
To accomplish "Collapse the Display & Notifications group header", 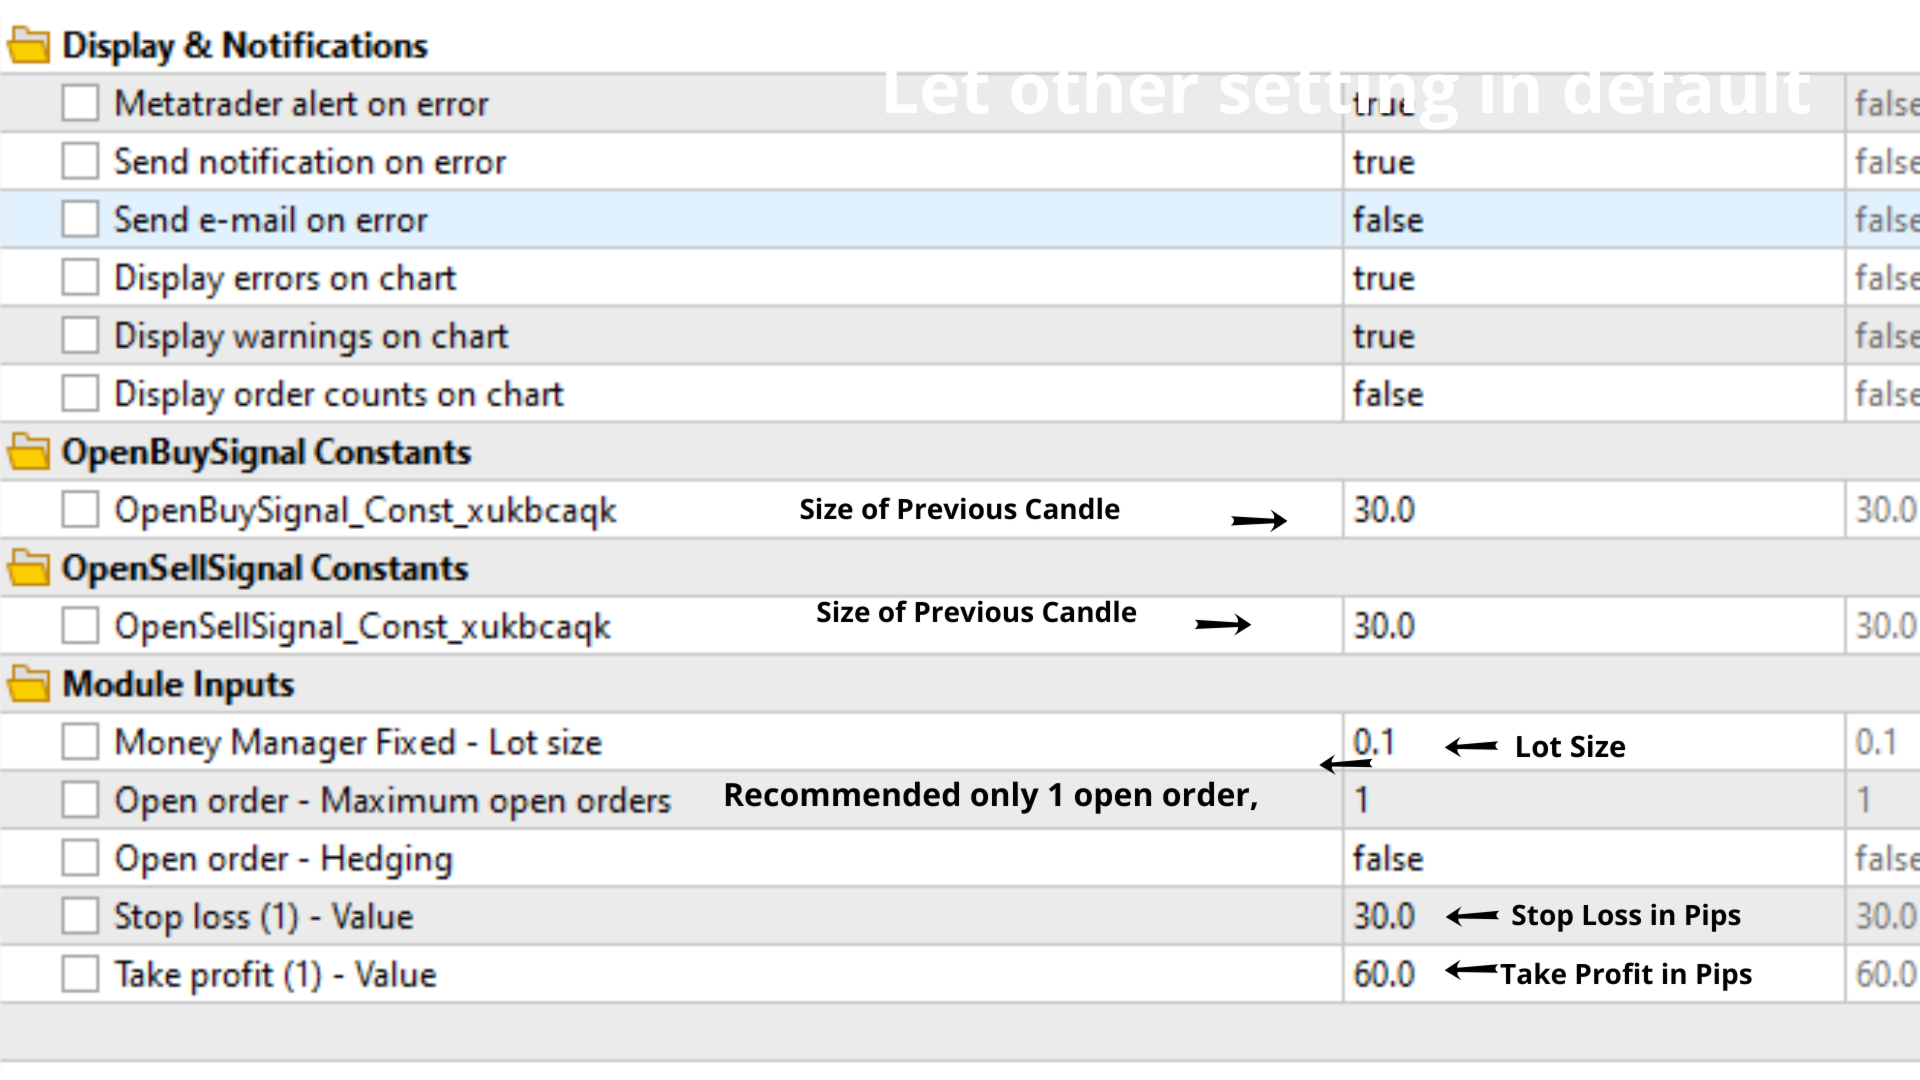I will point(245,46).
